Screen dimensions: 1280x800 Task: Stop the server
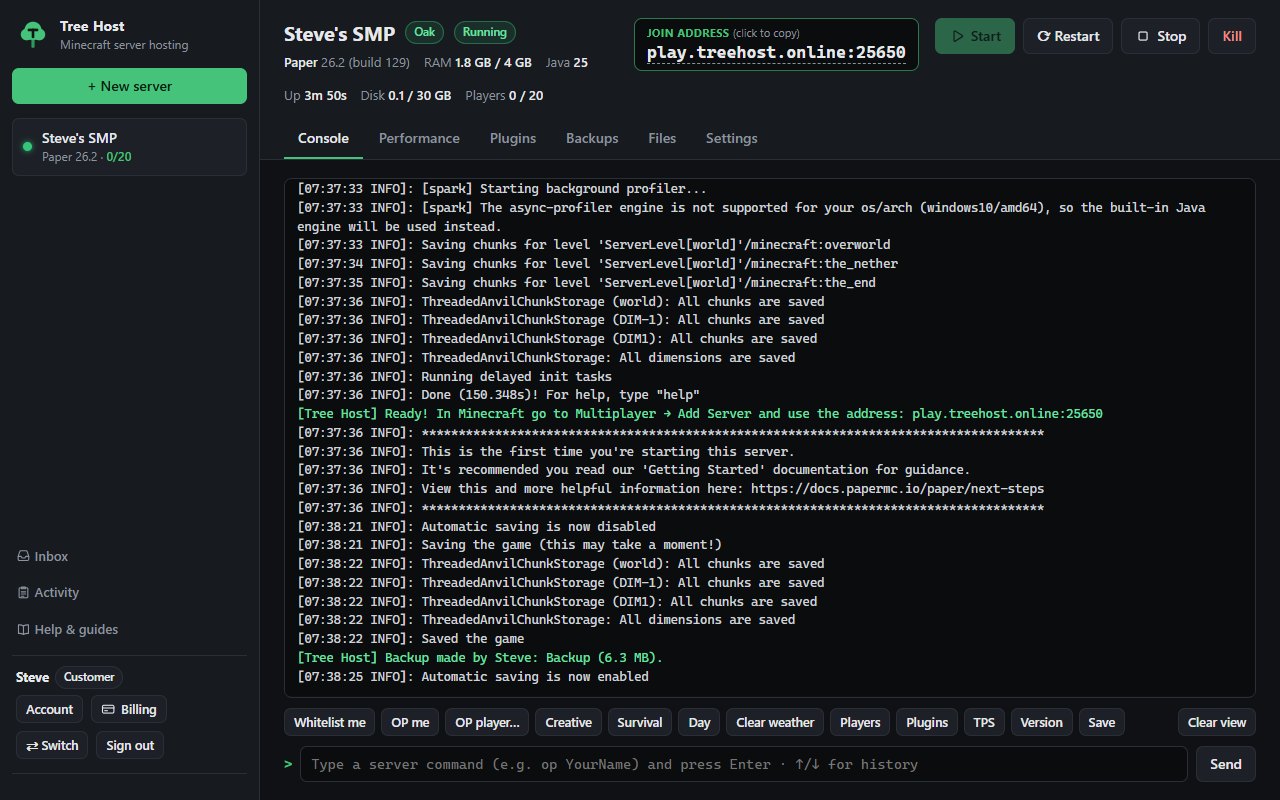(x=1160, y=36)
